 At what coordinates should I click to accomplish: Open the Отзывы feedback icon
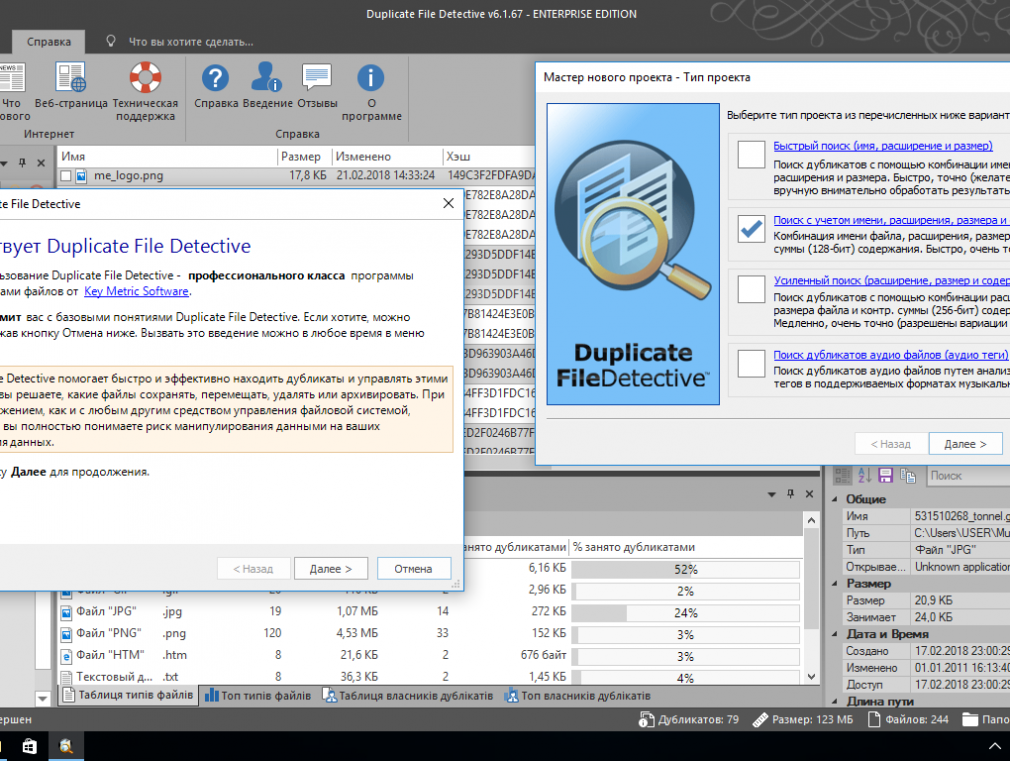click(x=317, y=77)
